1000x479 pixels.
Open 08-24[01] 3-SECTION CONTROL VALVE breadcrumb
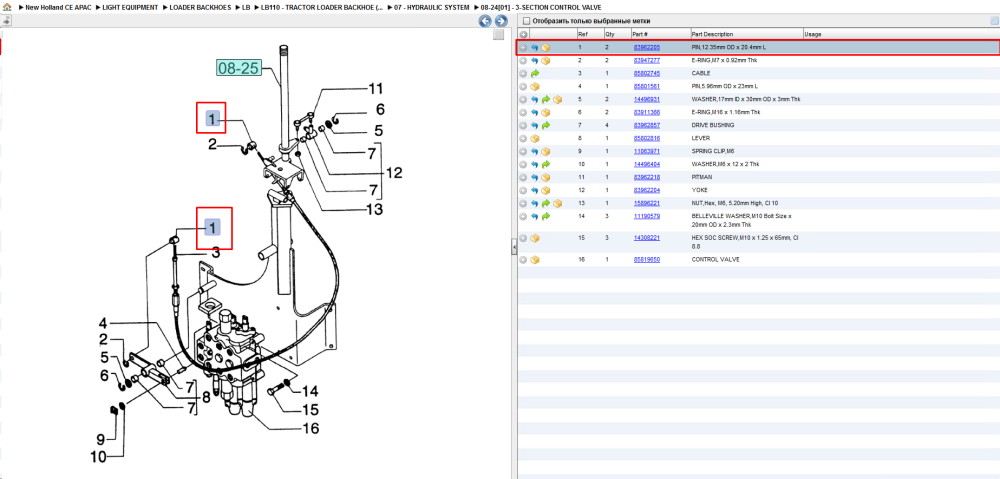pyautogui.click(x=541, y=7)
